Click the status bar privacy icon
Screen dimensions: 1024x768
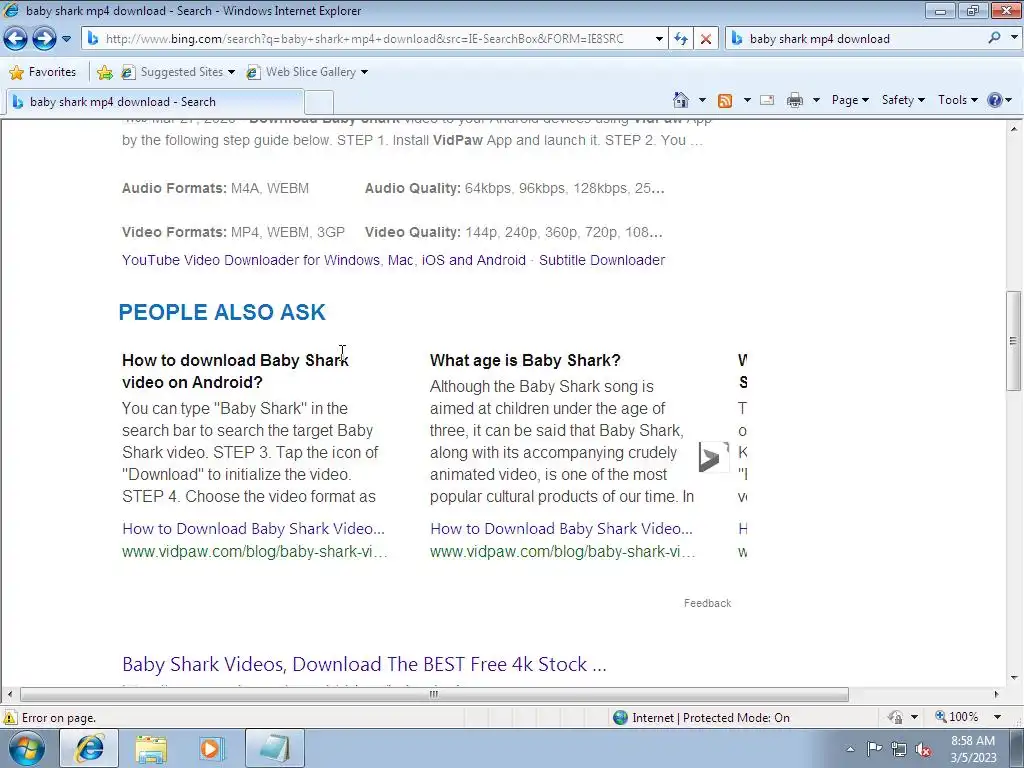(895, 718)
